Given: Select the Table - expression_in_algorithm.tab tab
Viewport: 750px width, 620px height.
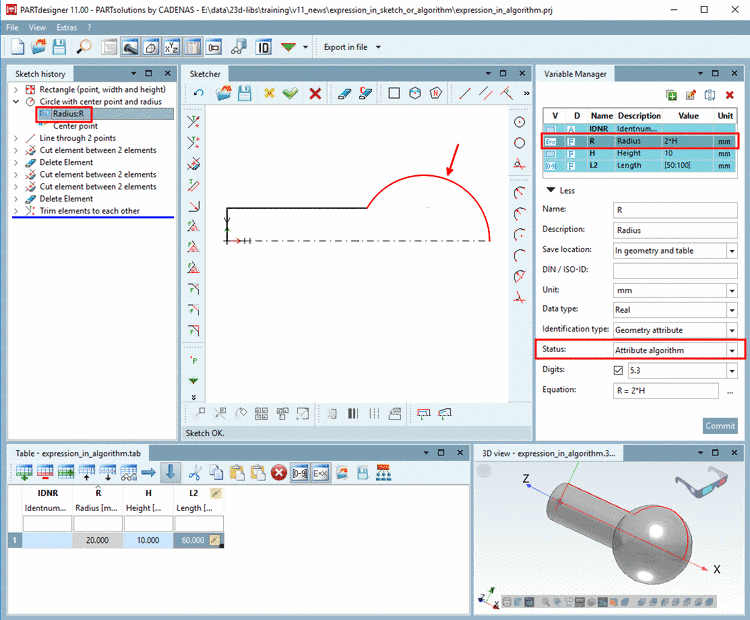Looking at the screenshot, I should click(x=78, y=454).
